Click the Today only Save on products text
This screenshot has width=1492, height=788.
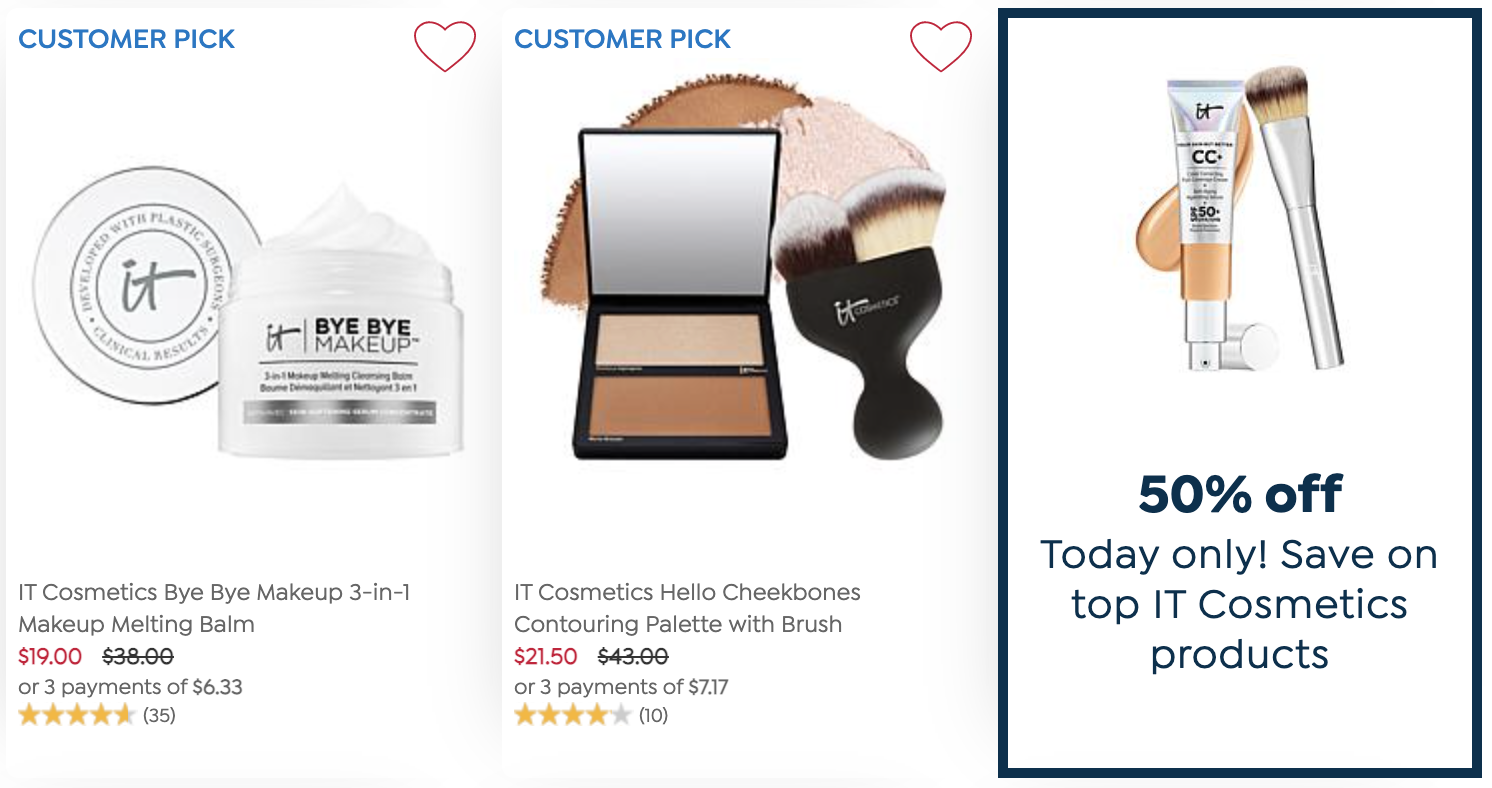[x=1239, y=604]
